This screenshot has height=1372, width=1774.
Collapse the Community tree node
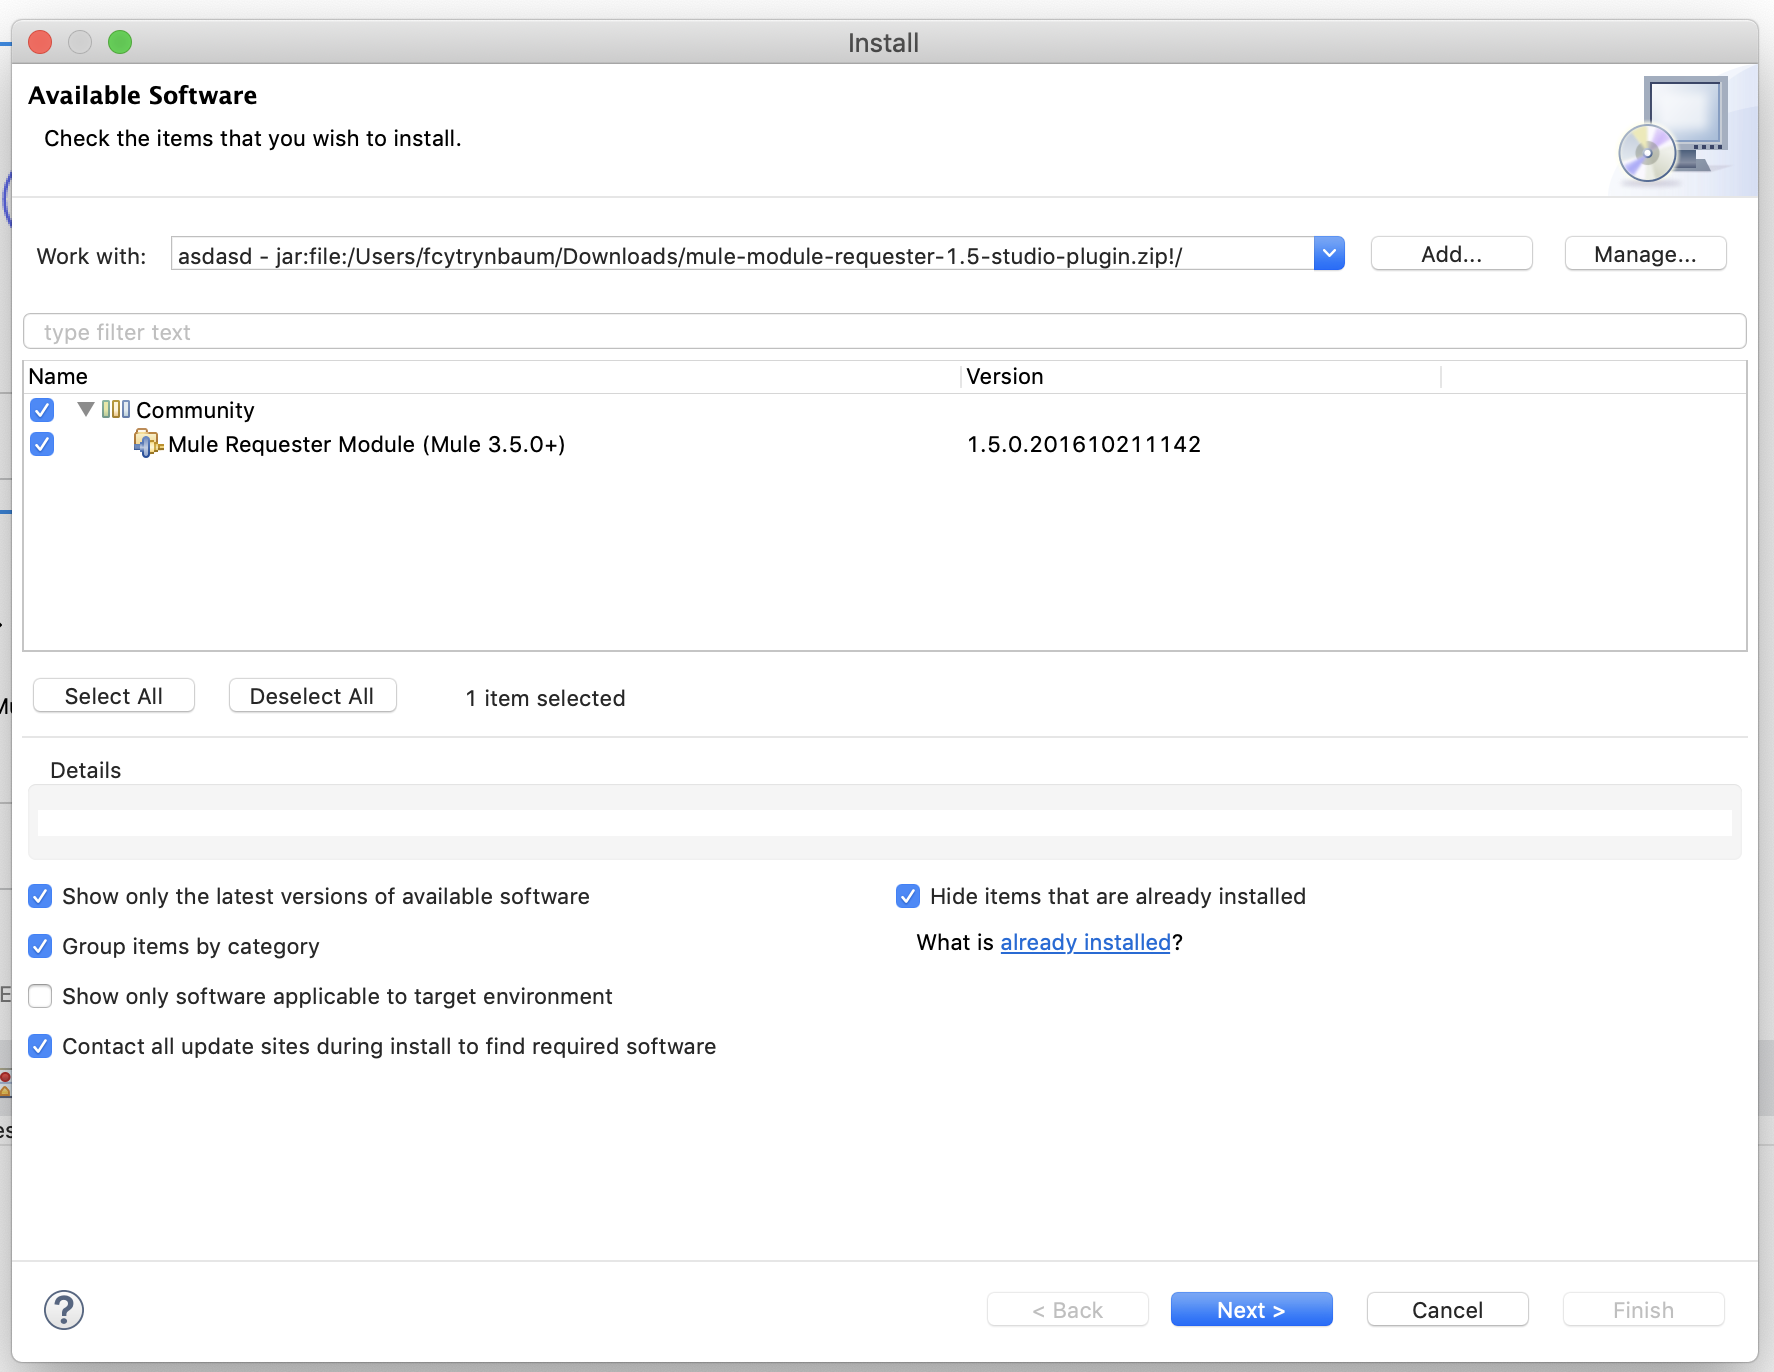point(85,409)
